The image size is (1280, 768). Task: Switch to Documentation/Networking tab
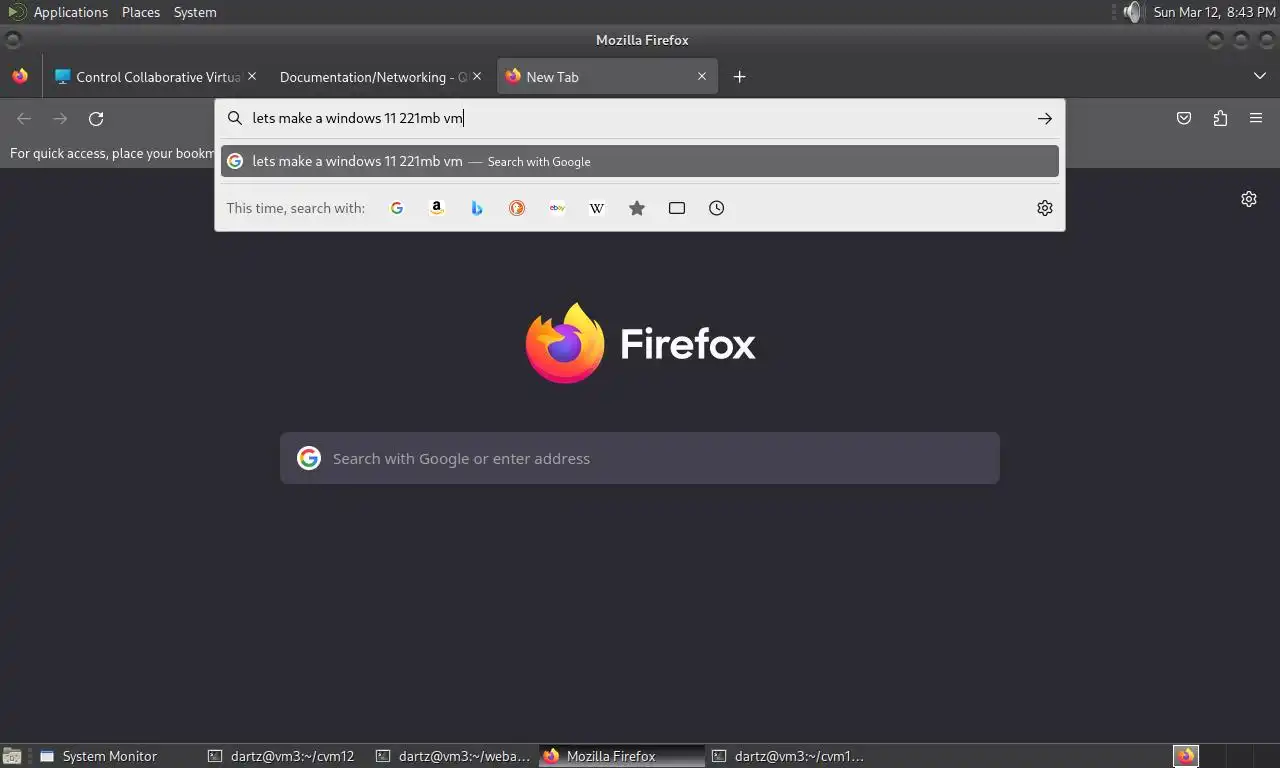pyautogui.click(x=373, y=77)
